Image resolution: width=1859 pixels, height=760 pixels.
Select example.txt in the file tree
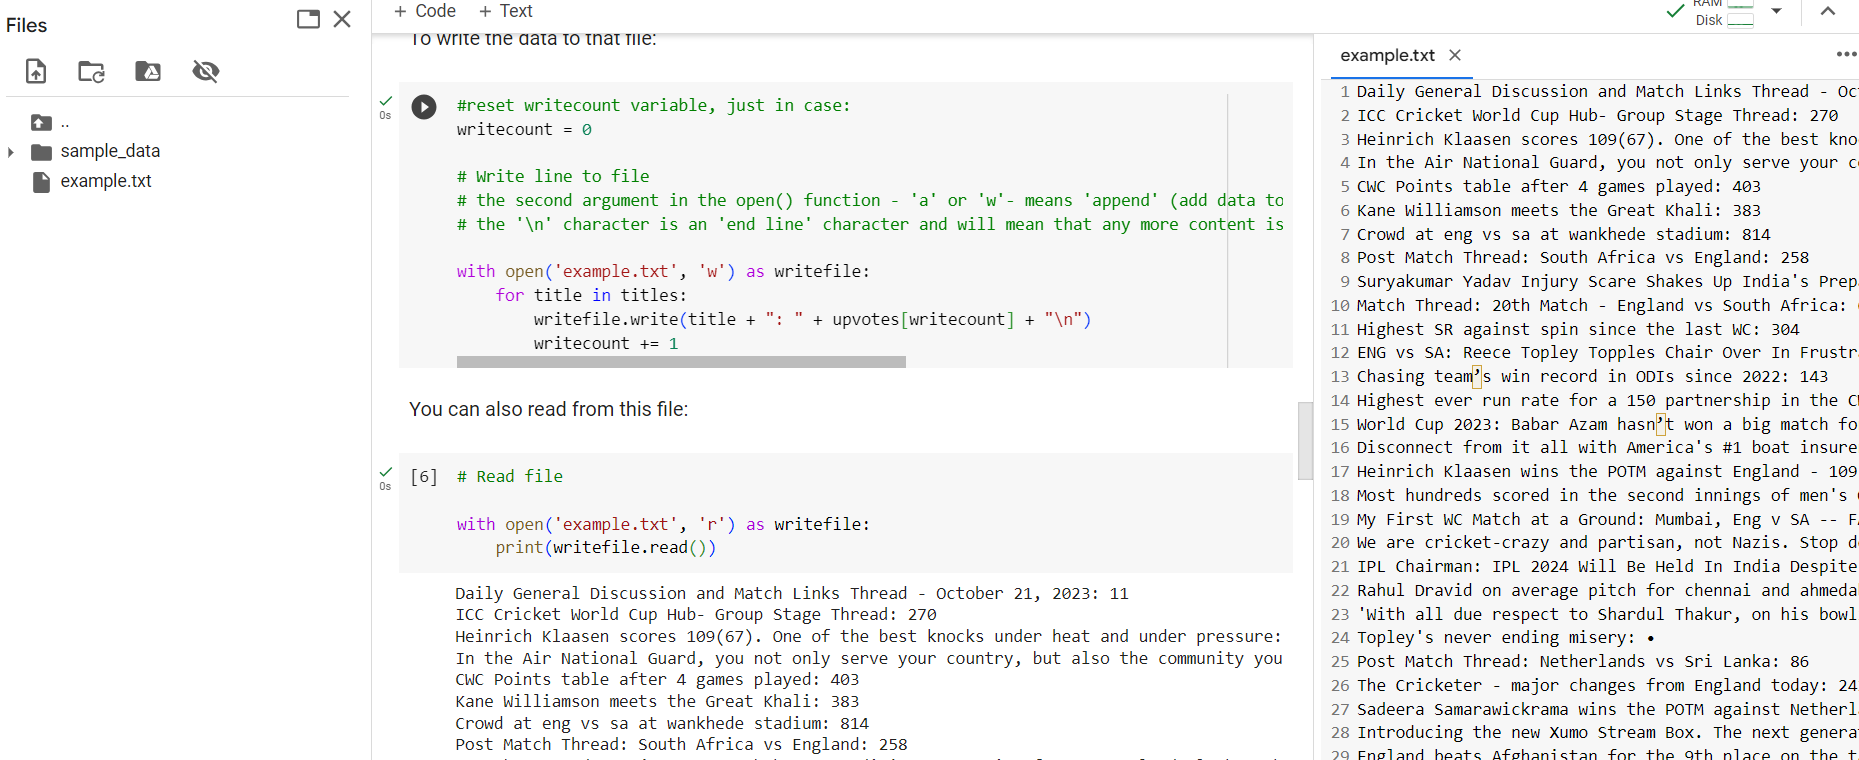pos(105,181)
